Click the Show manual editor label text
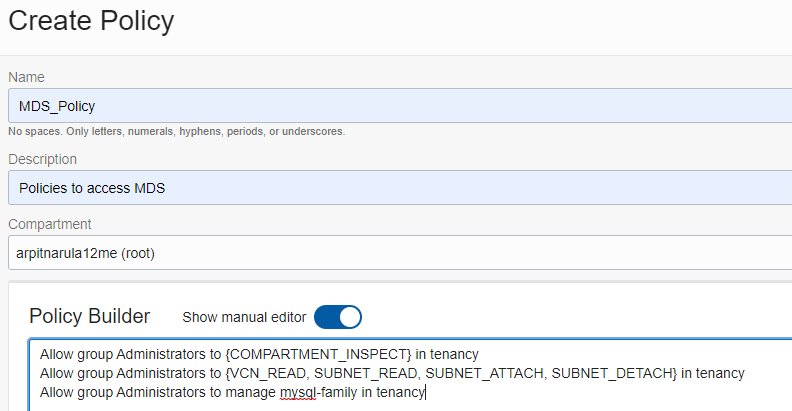The image size is (792, 411). tap(244, 317)
